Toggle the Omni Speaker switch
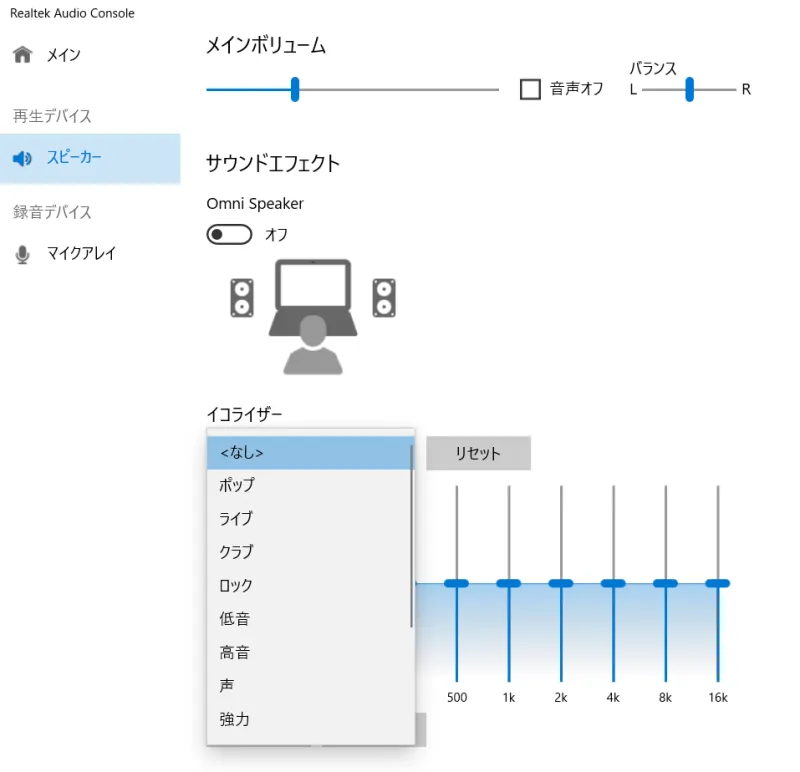The height and width of the screenshot is (772, 800). click(x=228, y=233)
